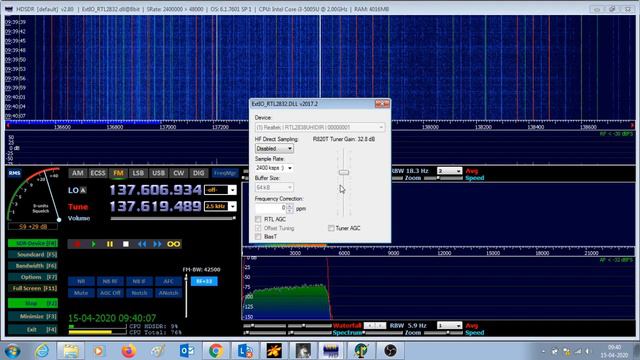Screen dimensions: 640x360
Task: Open the lower Avg dropdown next to RBW 5.9 Hz
Action: tap(449, 326)
